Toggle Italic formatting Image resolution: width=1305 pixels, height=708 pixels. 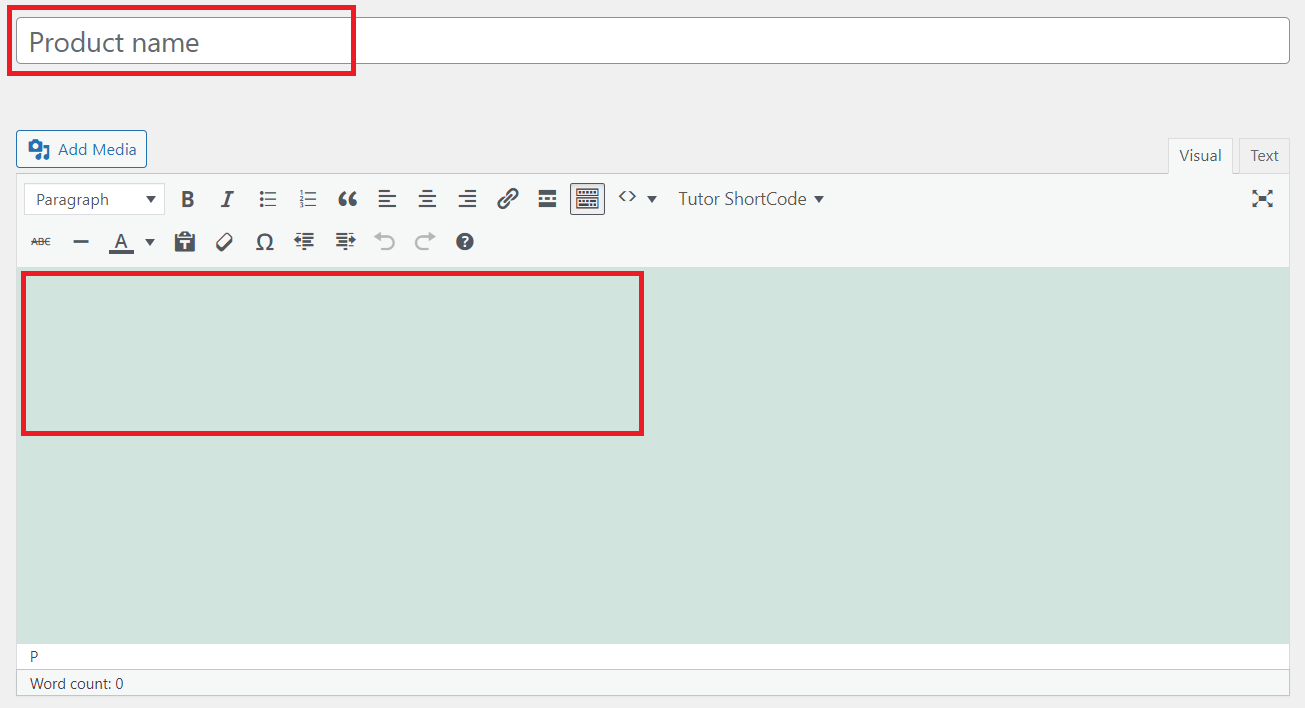tap(227, 199)
